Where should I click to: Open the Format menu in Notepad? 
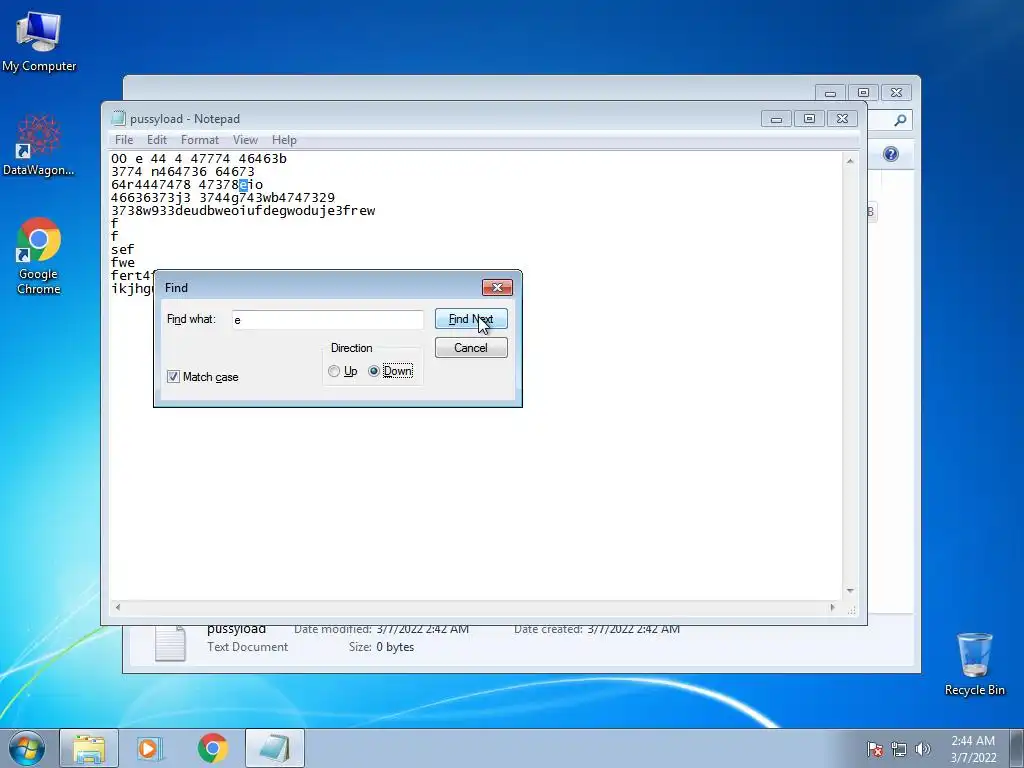200,140
